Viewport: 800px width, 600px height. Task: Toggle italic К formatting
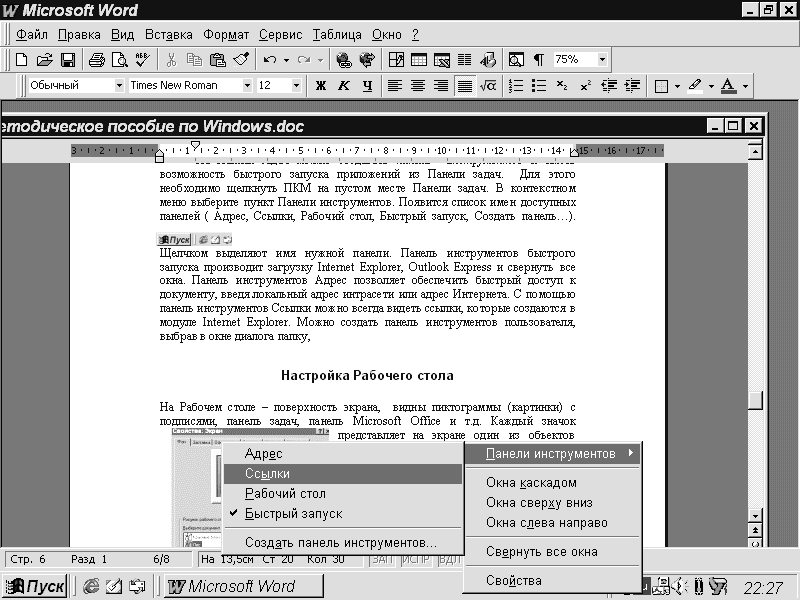tap(344, 86)
